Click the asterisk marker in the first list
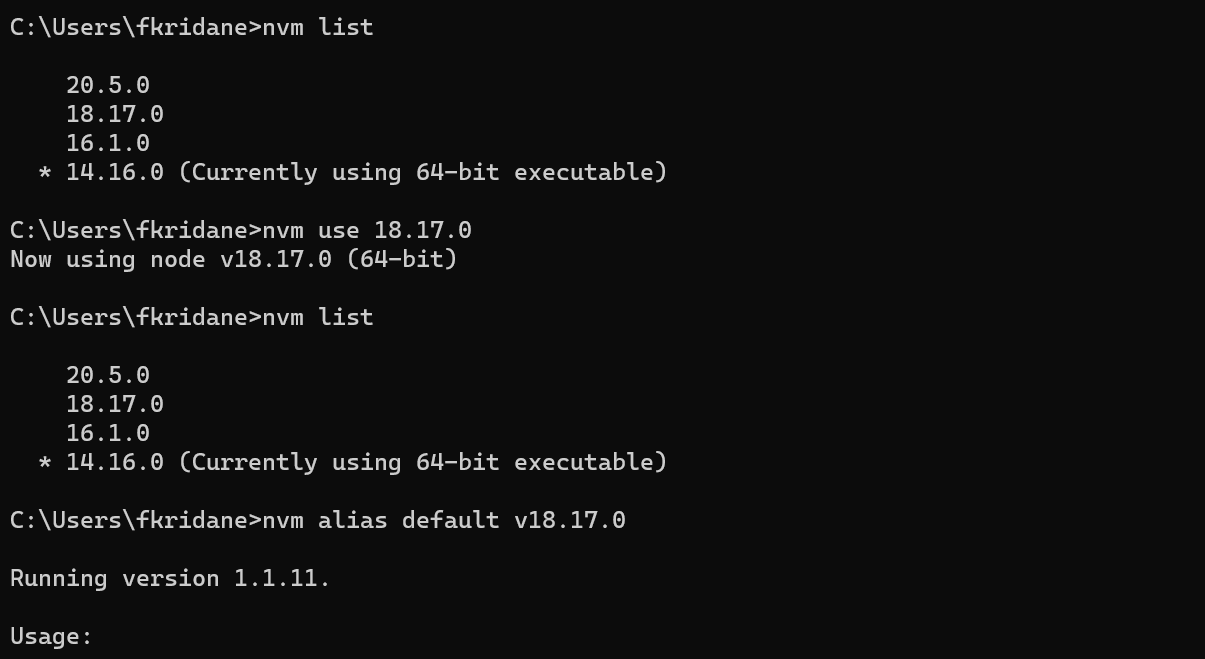This screenshot has height=659, width=1205. [x=44, y=174]
